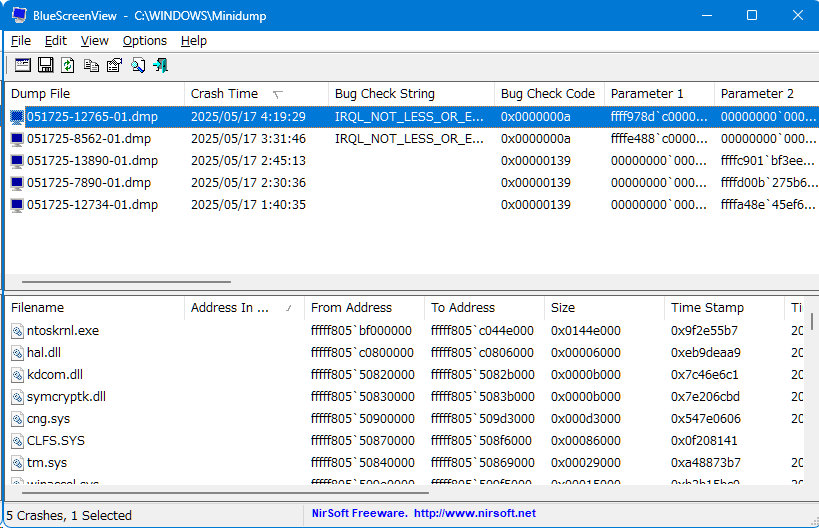This screenshot has width=819, height=528.
Task: Select the 051725-7890-01.dmp row
Action: tap(412, 183)
